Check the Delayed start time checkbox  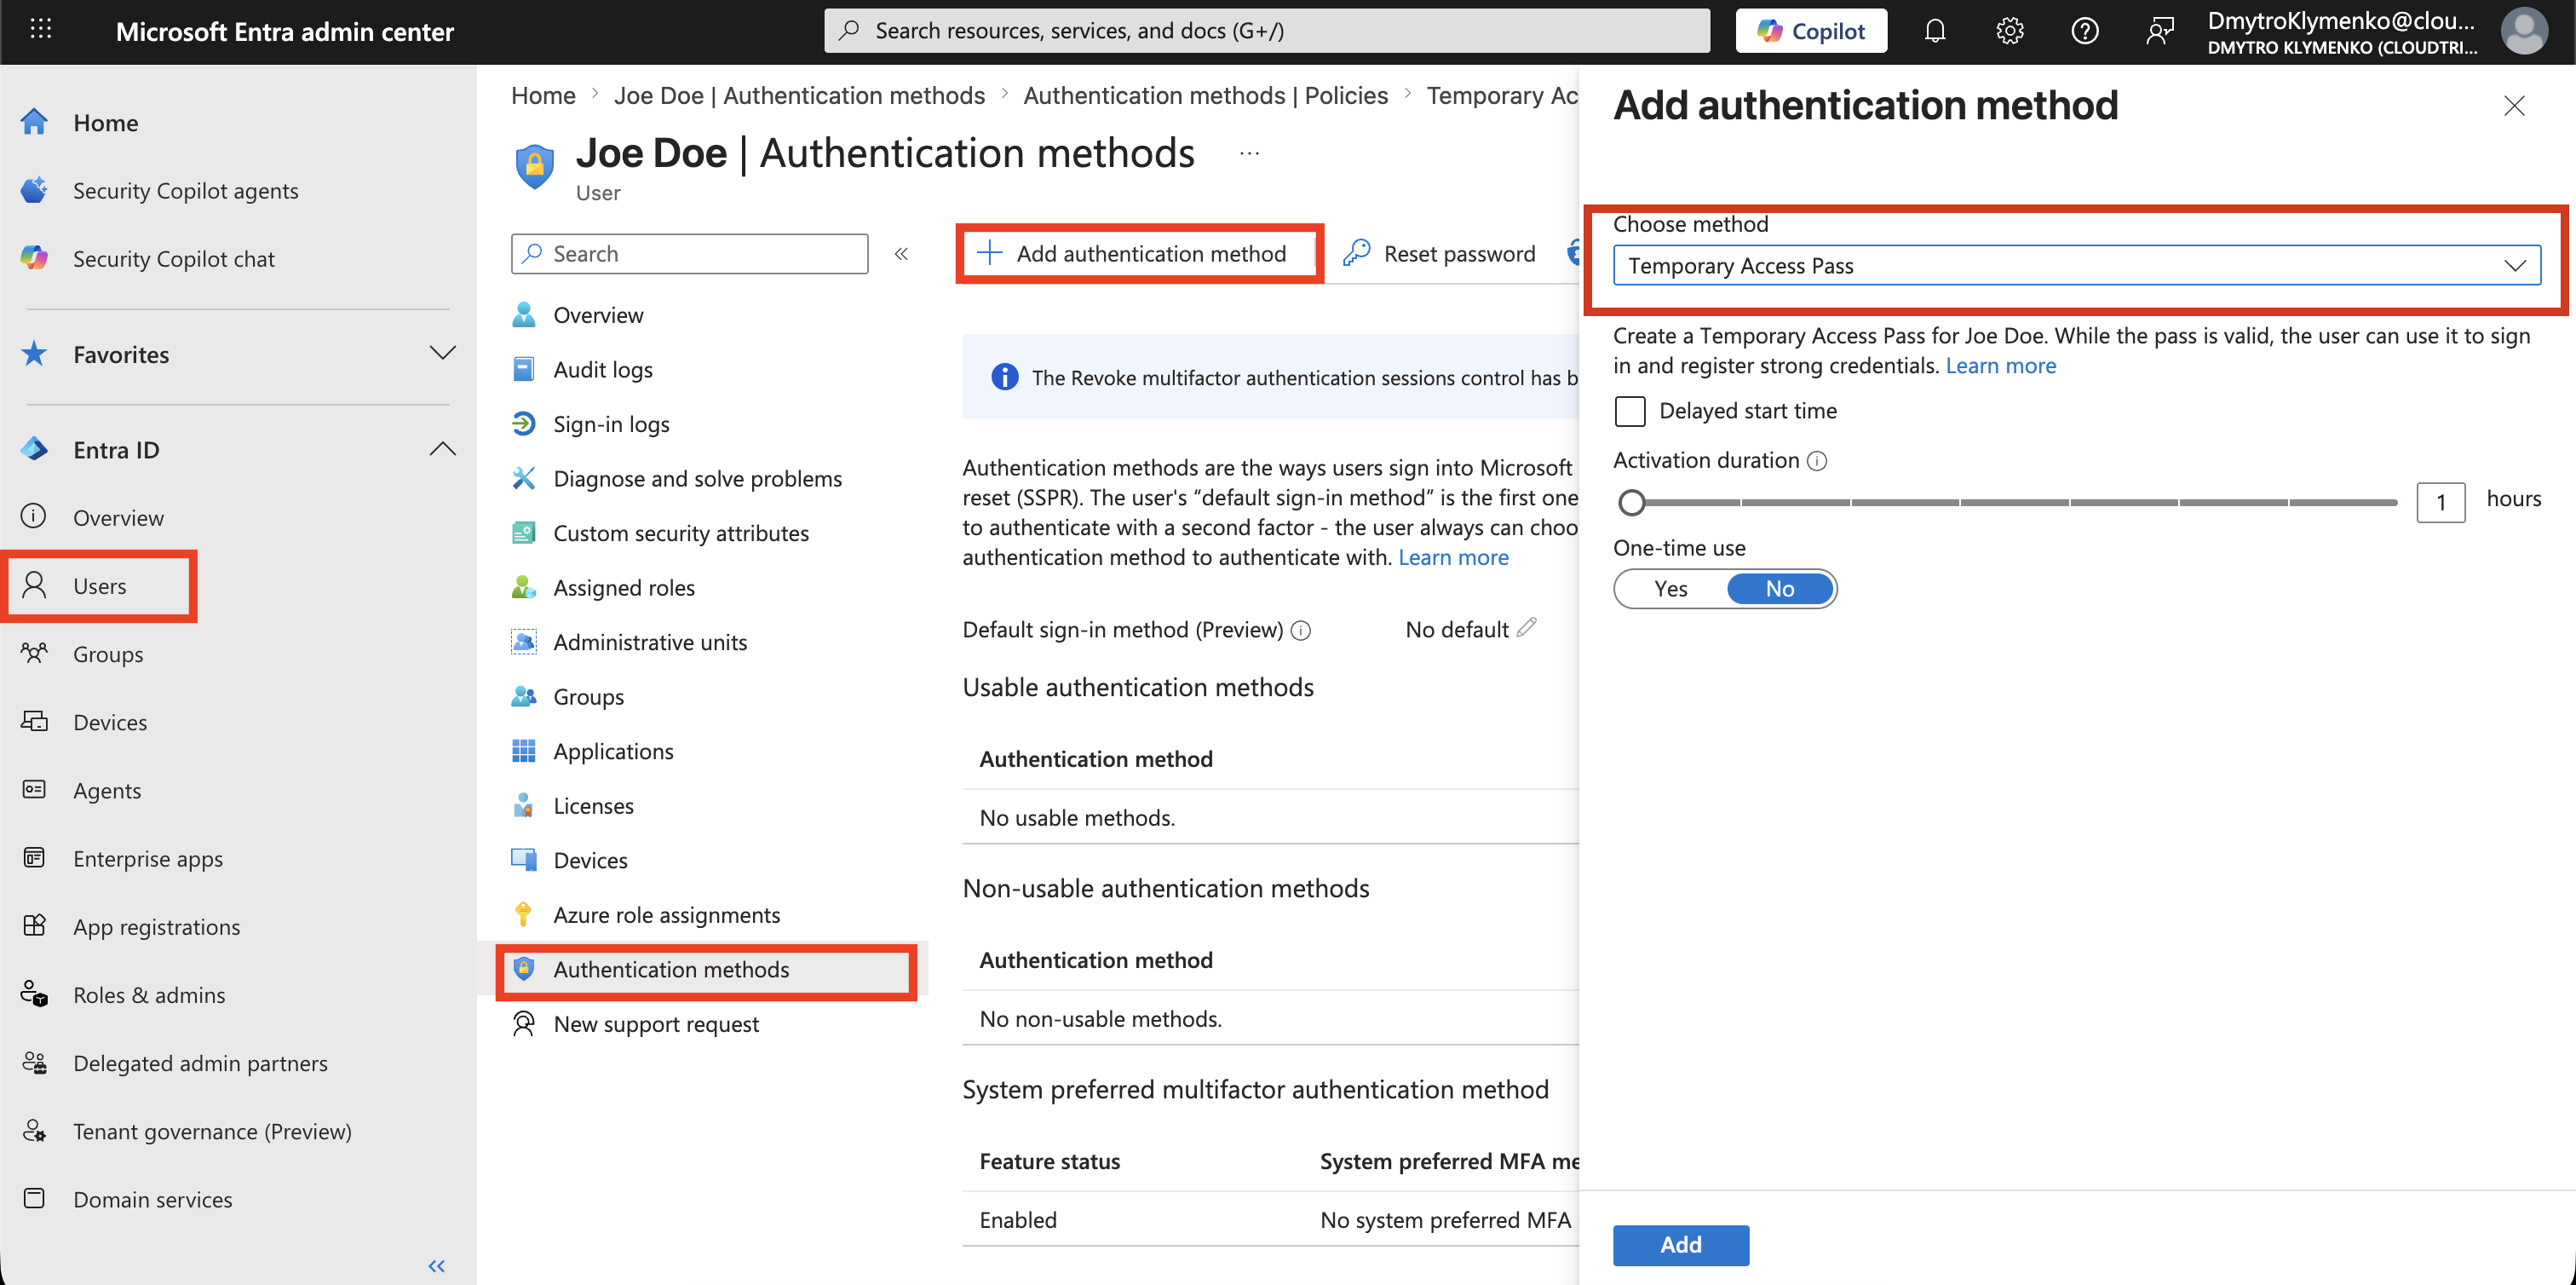[1630, 410]
